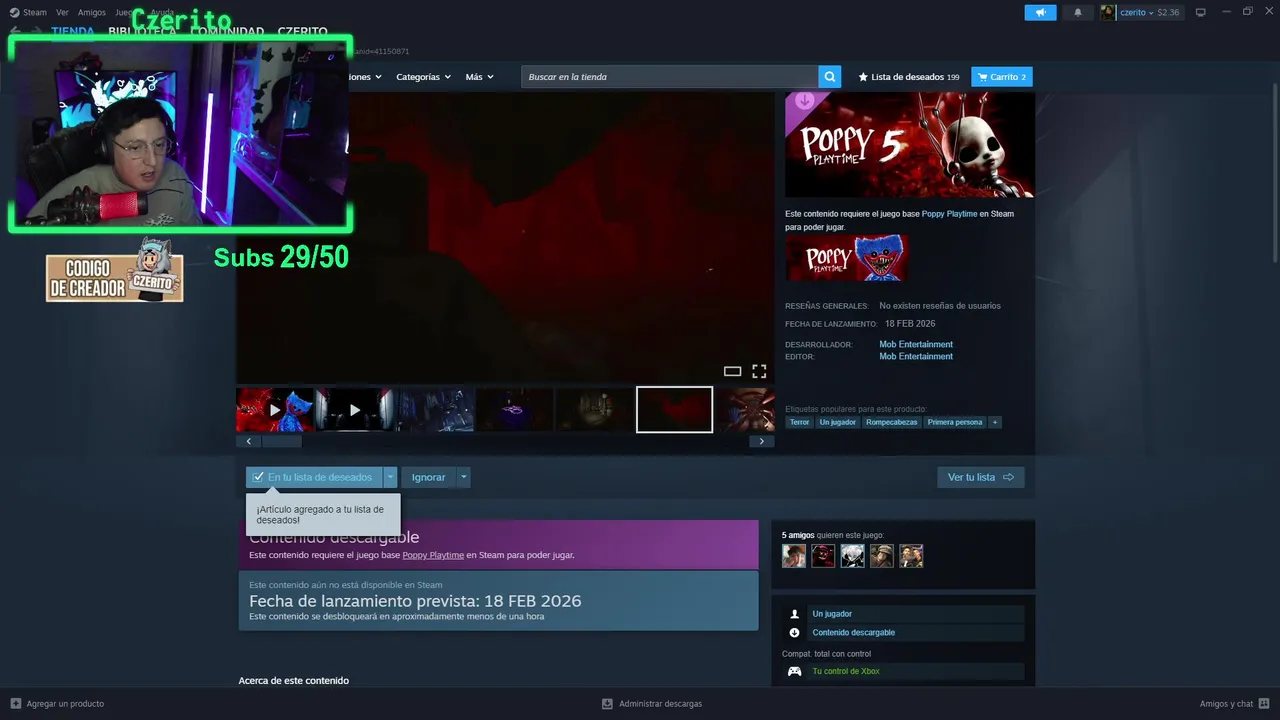
Task: Open the Poppy Playtime base game banner image
Action: pyautogui.click(x=847, y=258)
